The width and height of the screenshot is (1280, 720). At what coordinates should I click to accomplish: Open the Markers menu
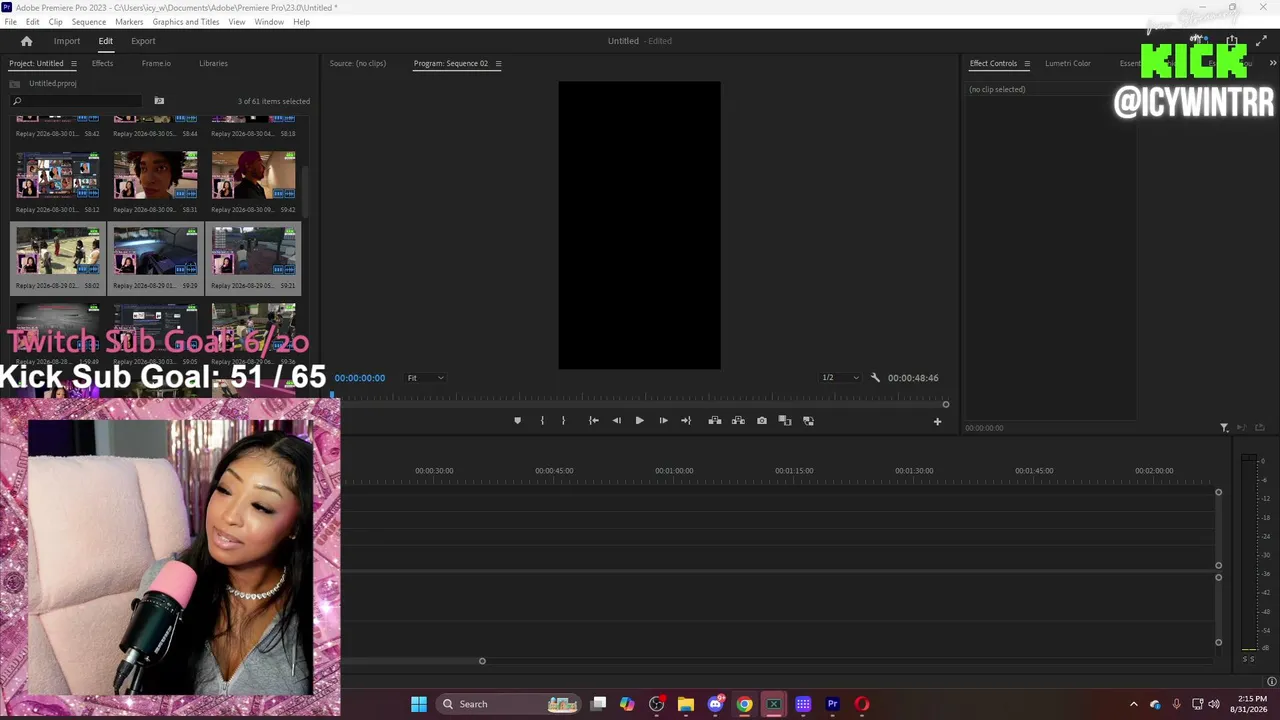(129, 22)
